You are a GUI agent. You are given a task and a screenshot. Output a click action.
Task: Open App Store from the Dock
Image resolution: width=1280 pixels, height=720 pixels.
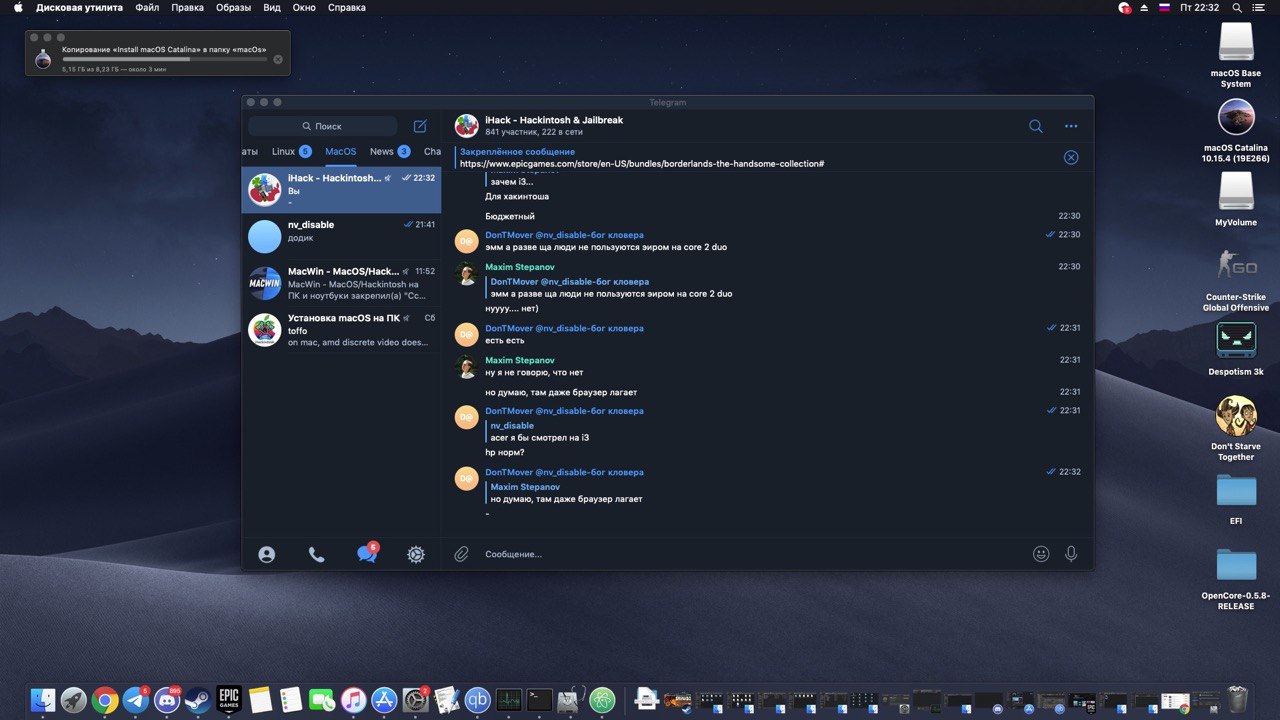tap(384, 699)
